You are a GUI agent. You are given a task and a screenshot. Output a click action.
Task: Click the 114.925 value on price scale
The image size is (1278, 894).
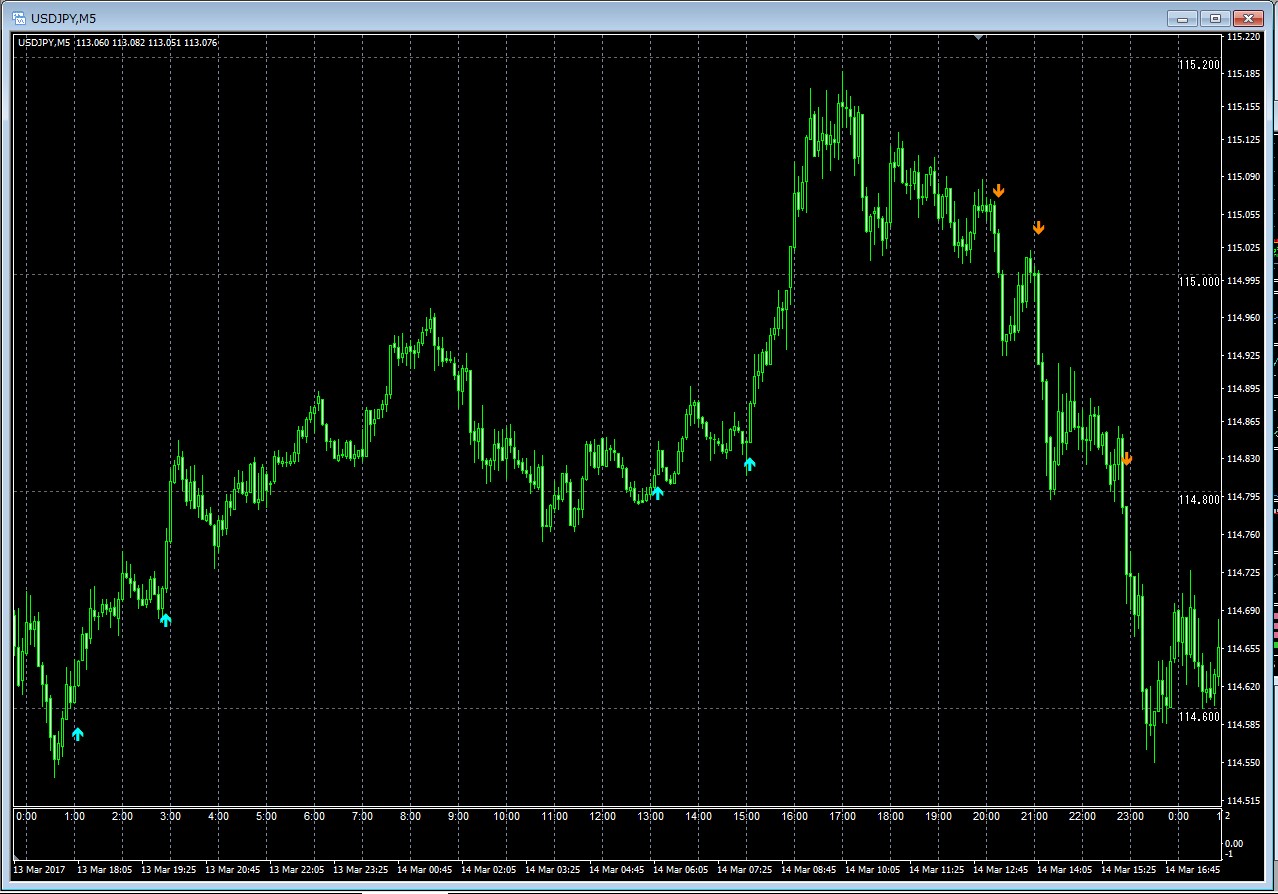[1244, 355]
